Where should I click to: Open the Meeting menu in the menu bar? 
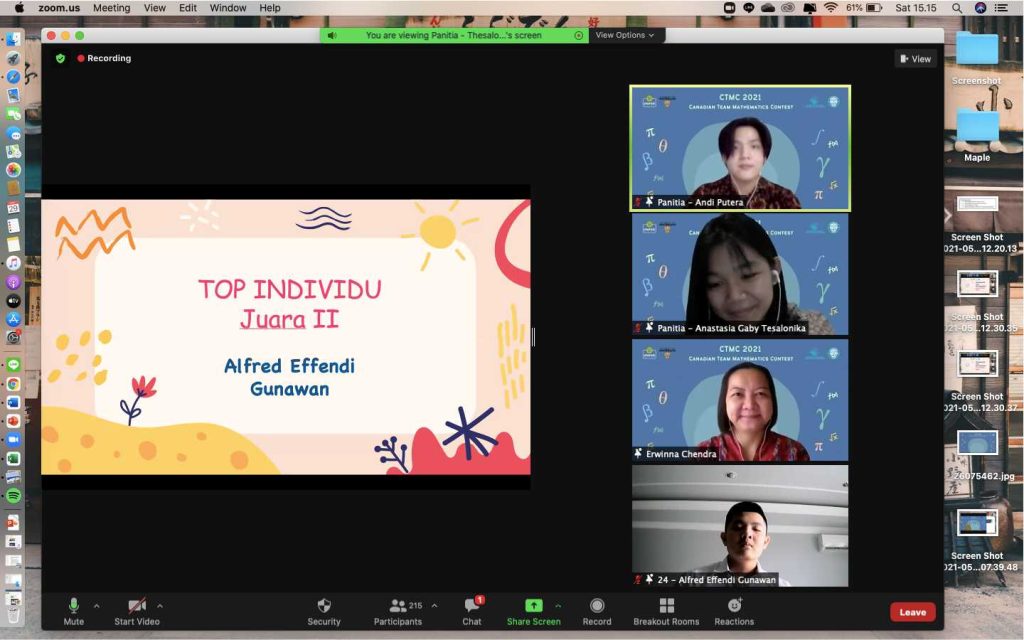[111, 8]
